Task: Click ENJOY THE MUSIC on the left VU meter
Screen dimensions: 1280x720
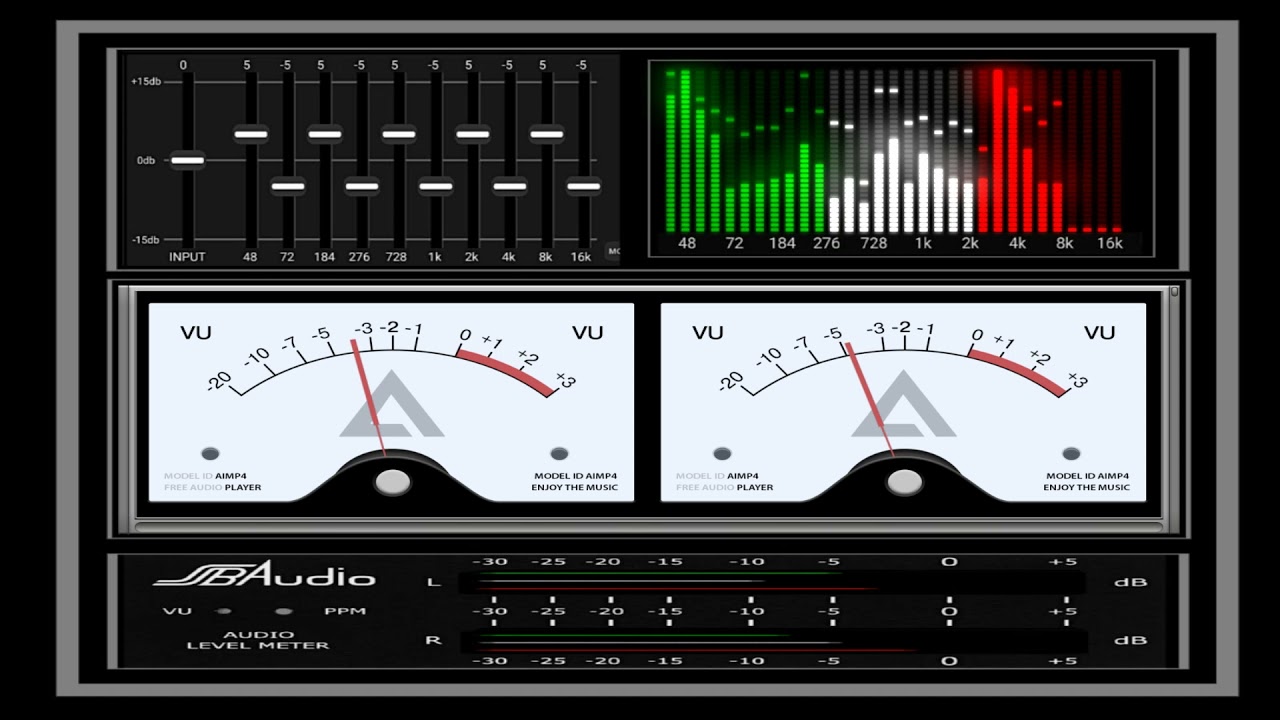Action: coord(575,488)
